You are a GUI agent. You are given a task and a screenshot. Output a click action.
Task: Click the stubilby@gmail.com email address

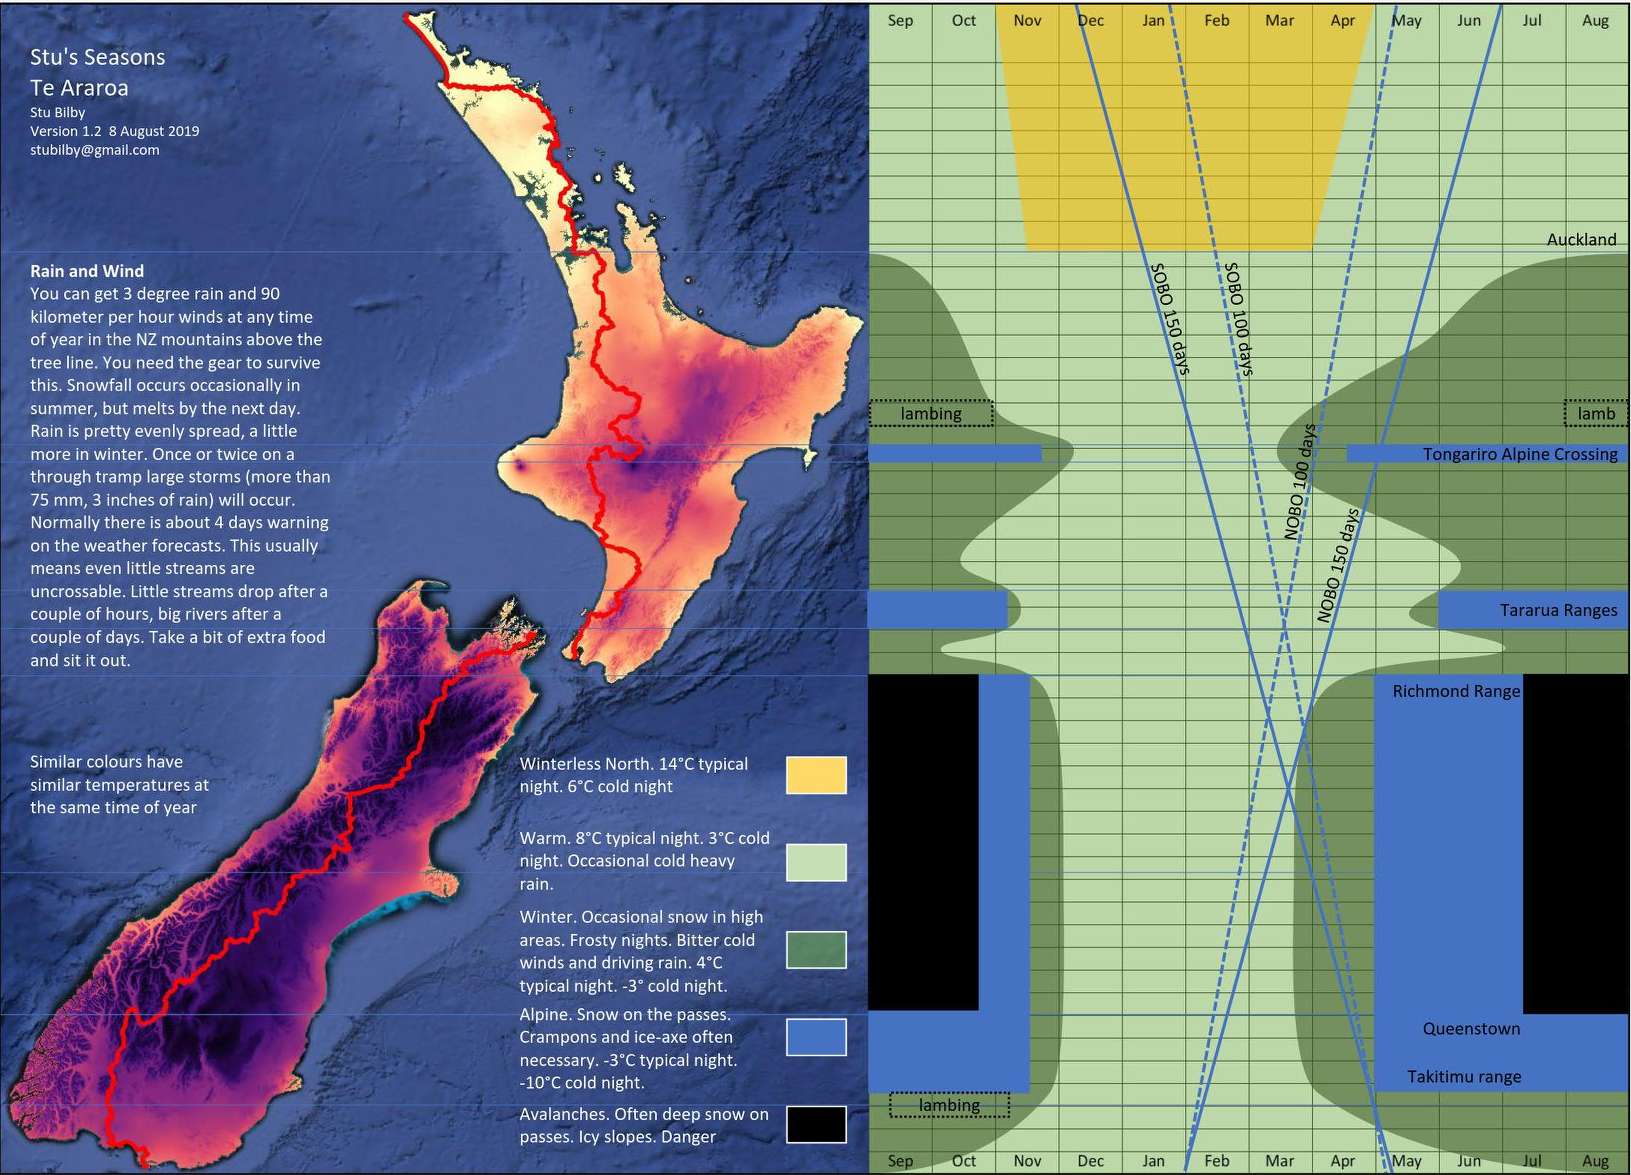click(95, 150)
